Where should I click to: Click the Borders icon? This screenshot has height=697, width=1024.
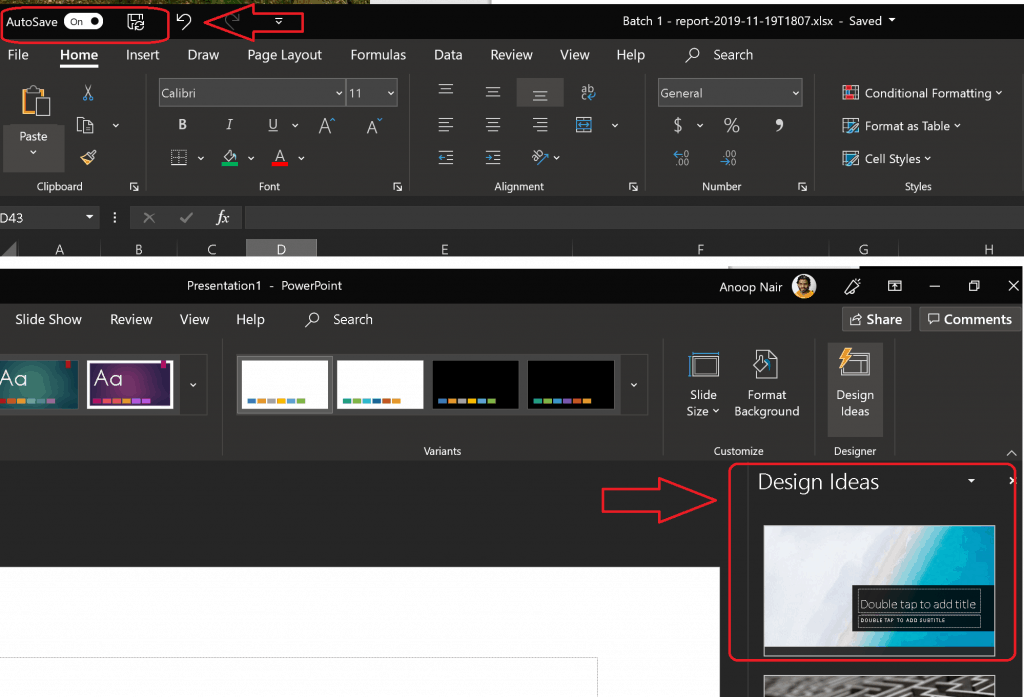(179, 157)
